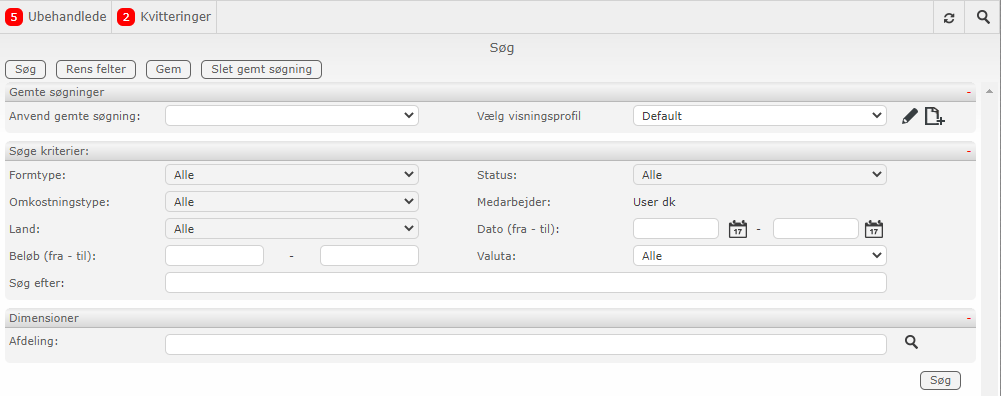Screen dimensions: 1001x396
Task: Click the top Søg button
Action: [25, 69]
